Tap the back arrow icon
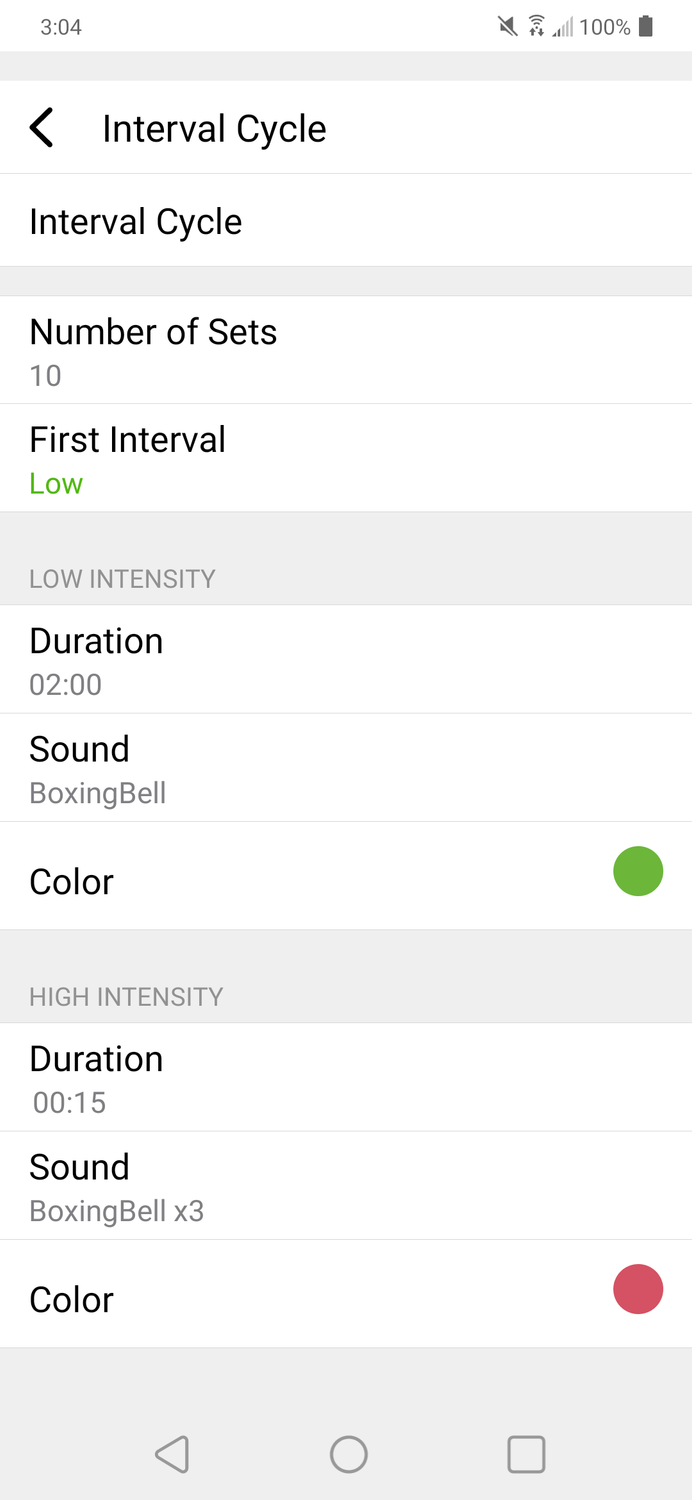Image resolution: width=692 pixels, height=1500 pixels. coord(41,128)
